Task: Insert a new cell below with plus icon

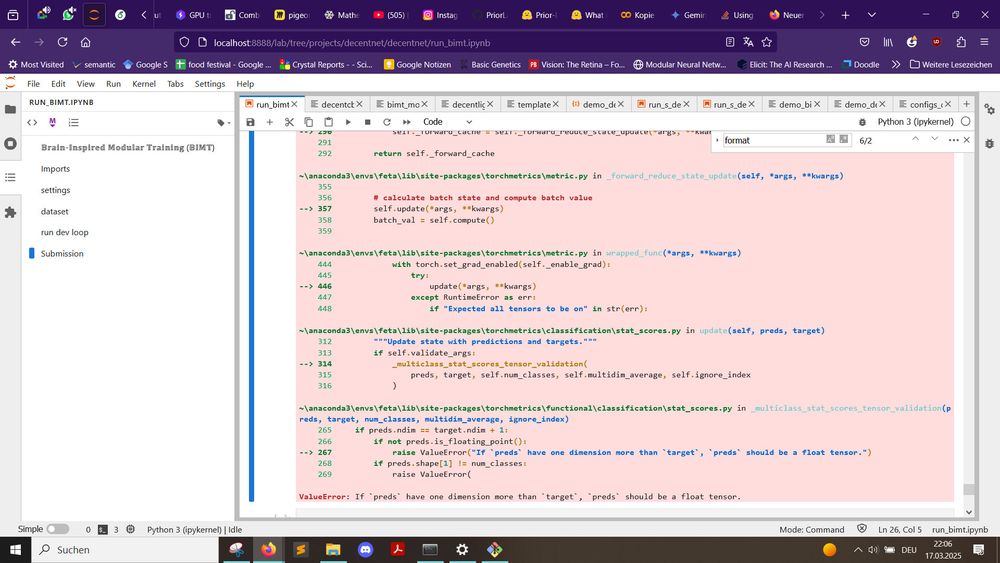Action: click(x=269, y=122)
